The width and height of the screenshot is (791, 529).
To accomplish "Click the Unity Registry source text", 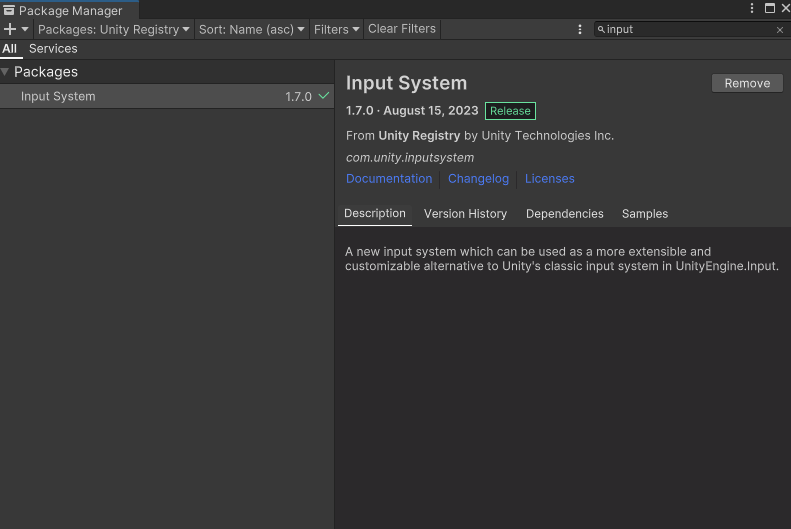I will coord(419,136).
